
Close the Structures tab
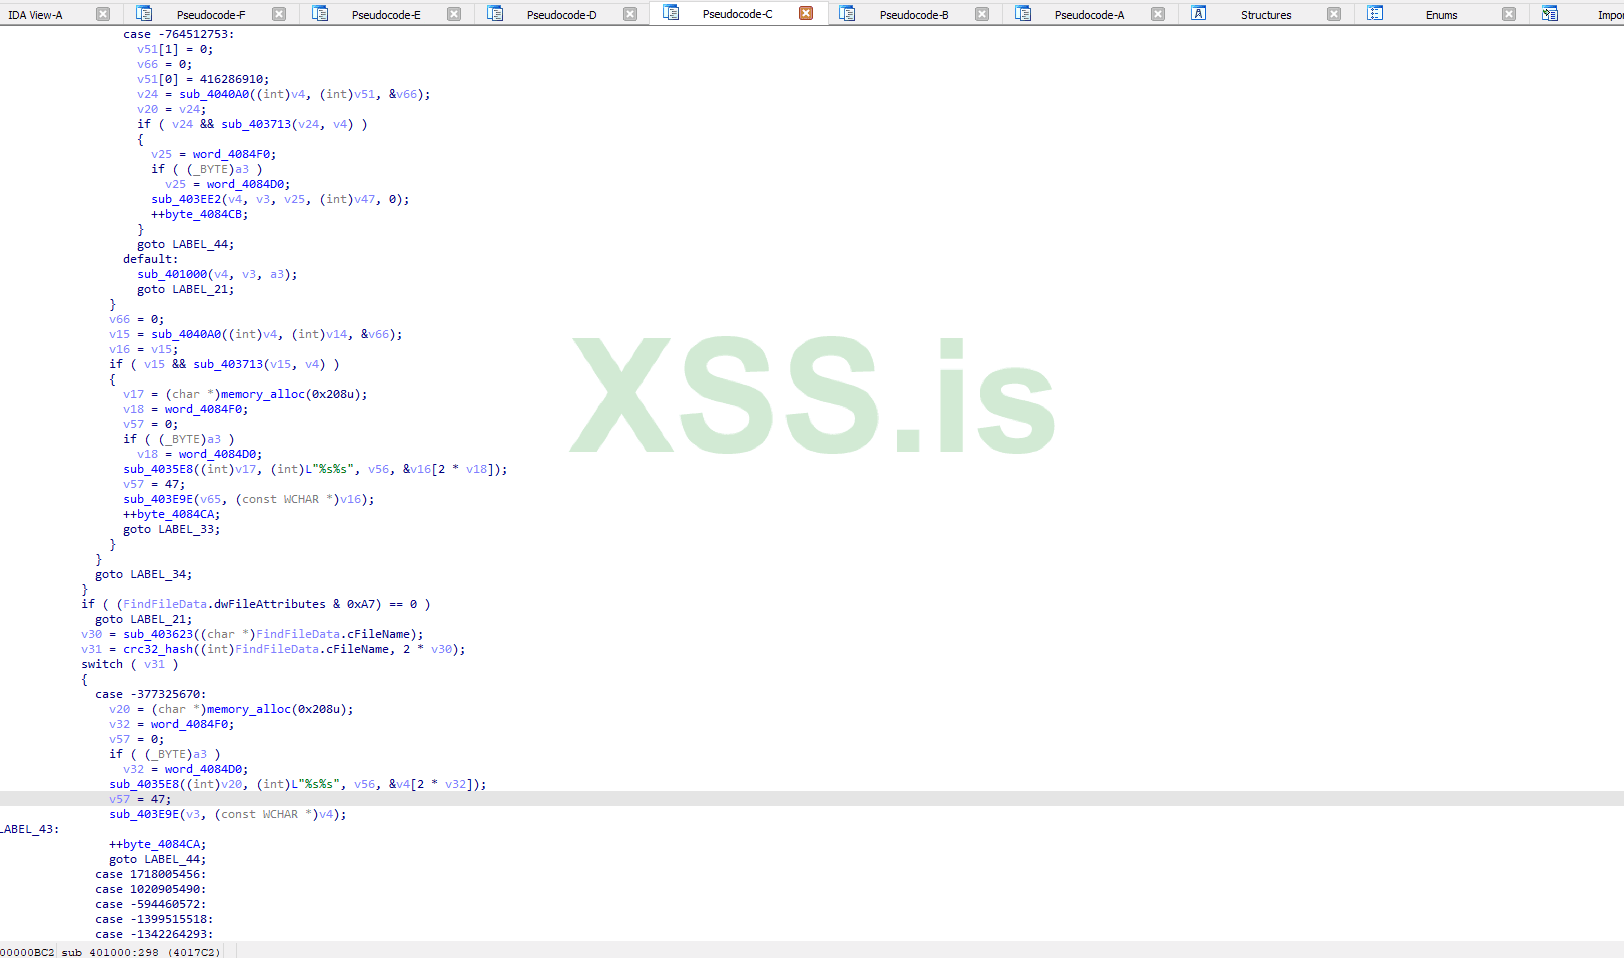coord(1334,14)
